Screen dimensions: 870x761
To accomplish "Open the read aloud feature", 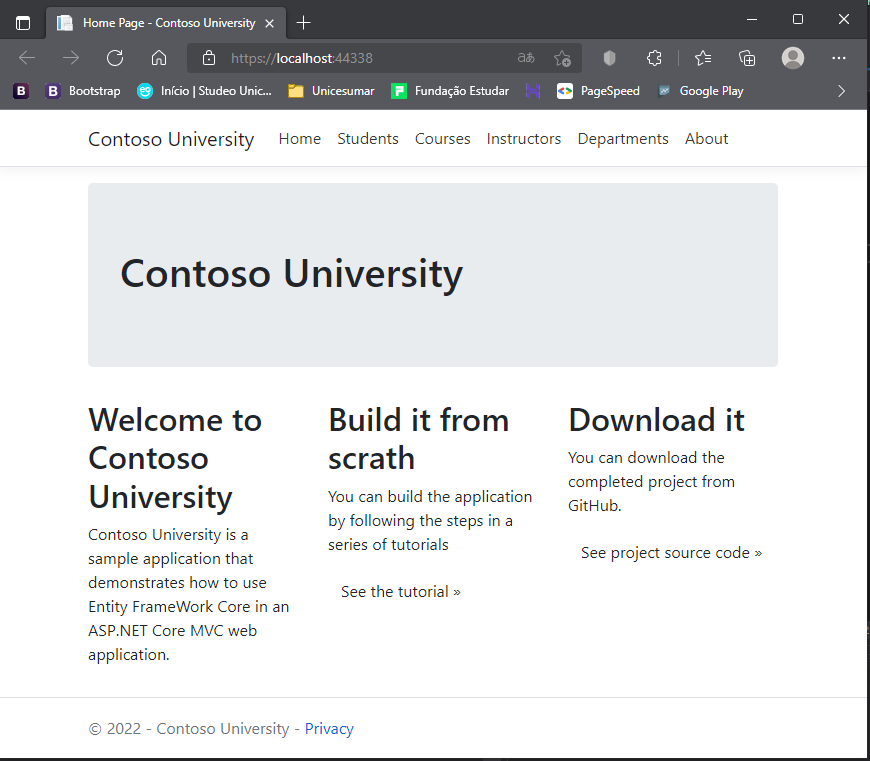I will coord(525,58).
